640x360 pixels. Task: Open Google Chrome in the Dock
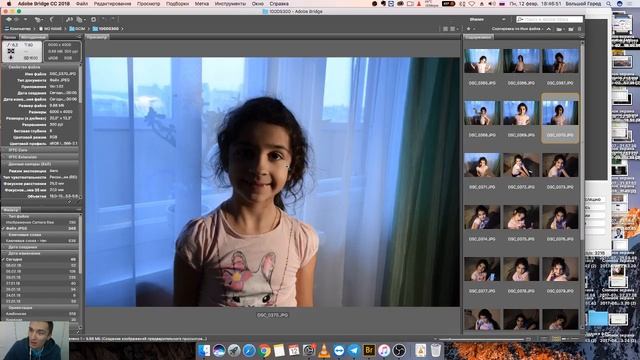click(x=264, y=350)
